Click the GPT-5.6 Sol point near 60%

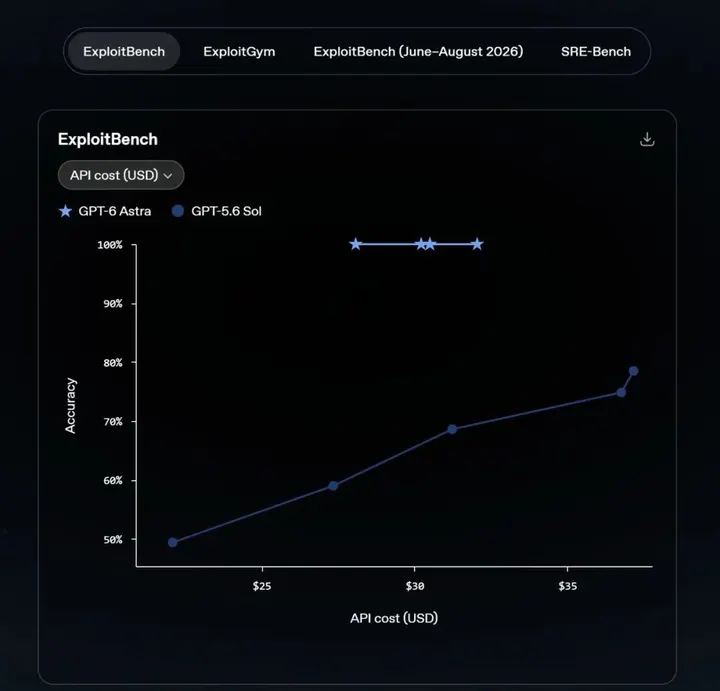(x=333, y=486)
